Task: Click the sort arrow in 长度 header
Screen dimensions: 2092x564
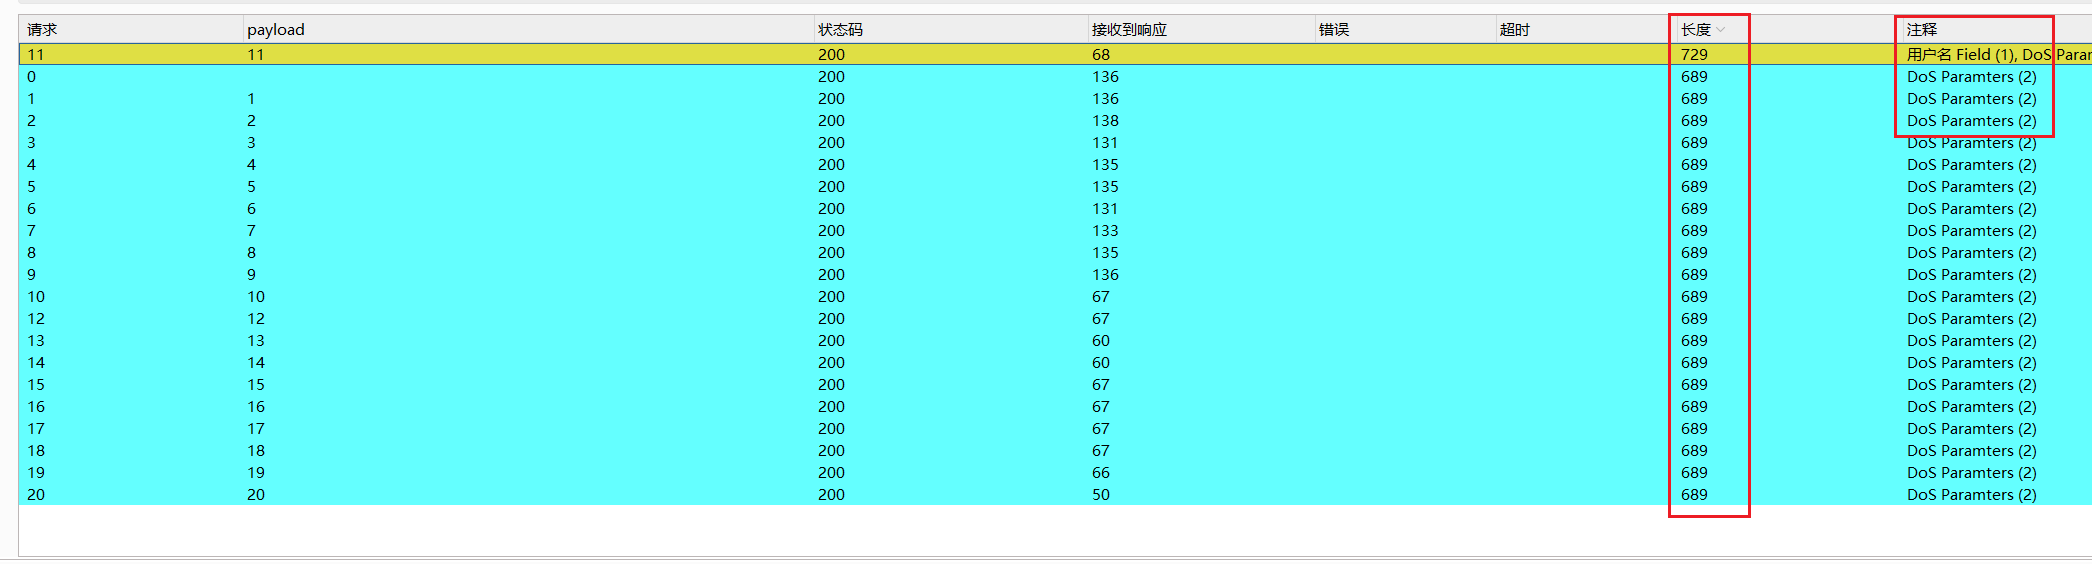Action: point(1720,30)
